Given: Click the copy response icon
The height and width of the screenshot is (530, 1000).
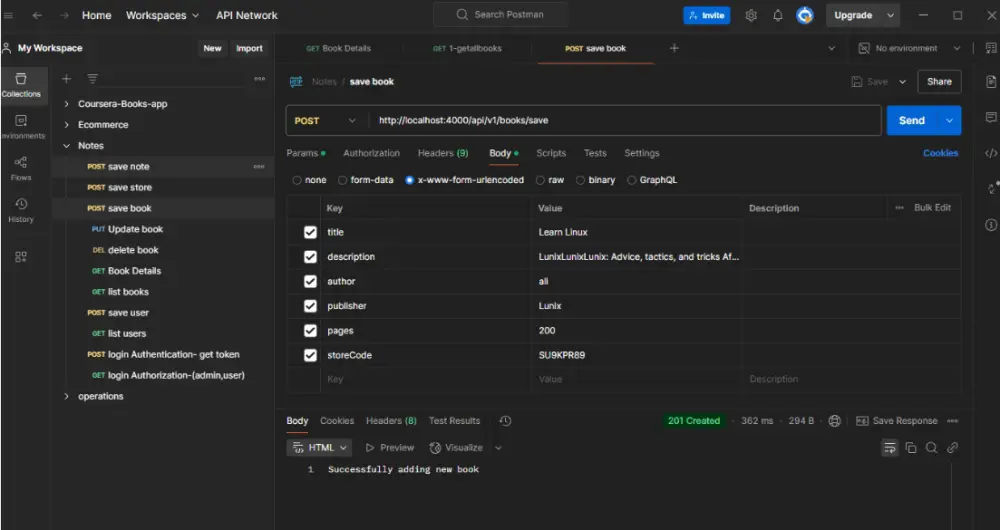Looking at the screenshot, I should pyautogui.click(x=911, y=448).
